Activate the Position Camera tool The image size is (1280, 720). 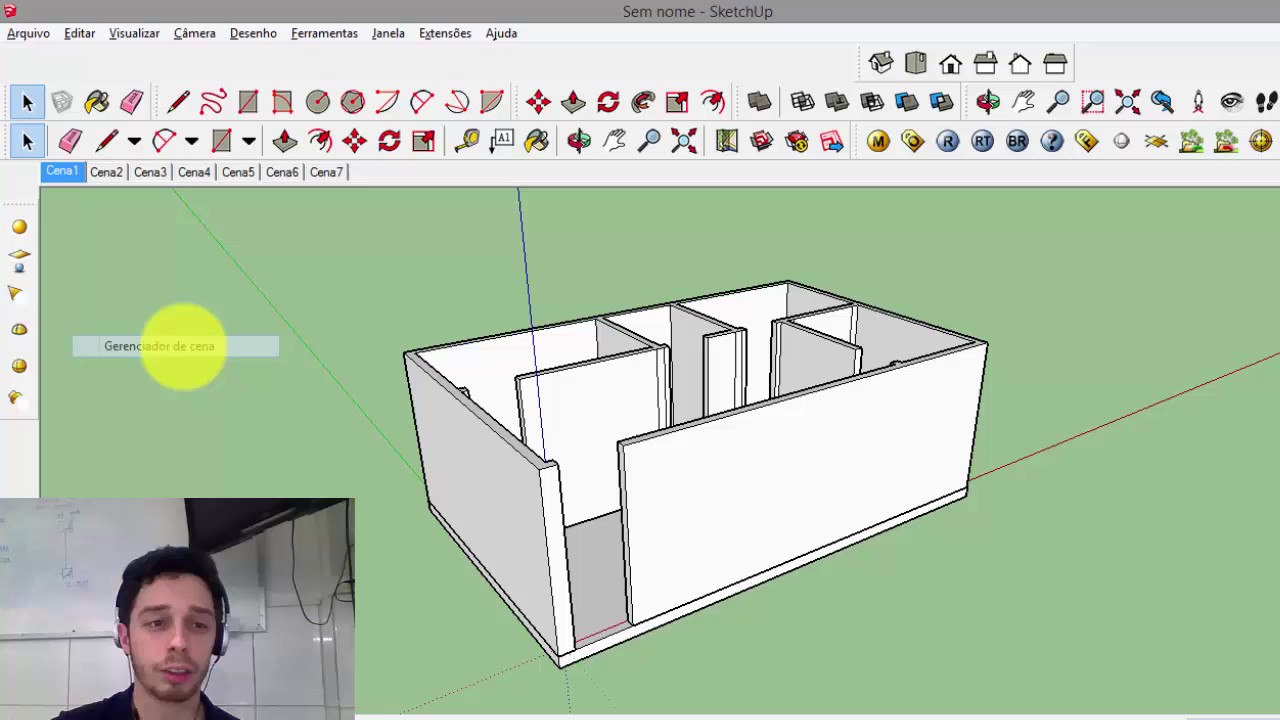pyautogui.click(x=1197, y=102)
